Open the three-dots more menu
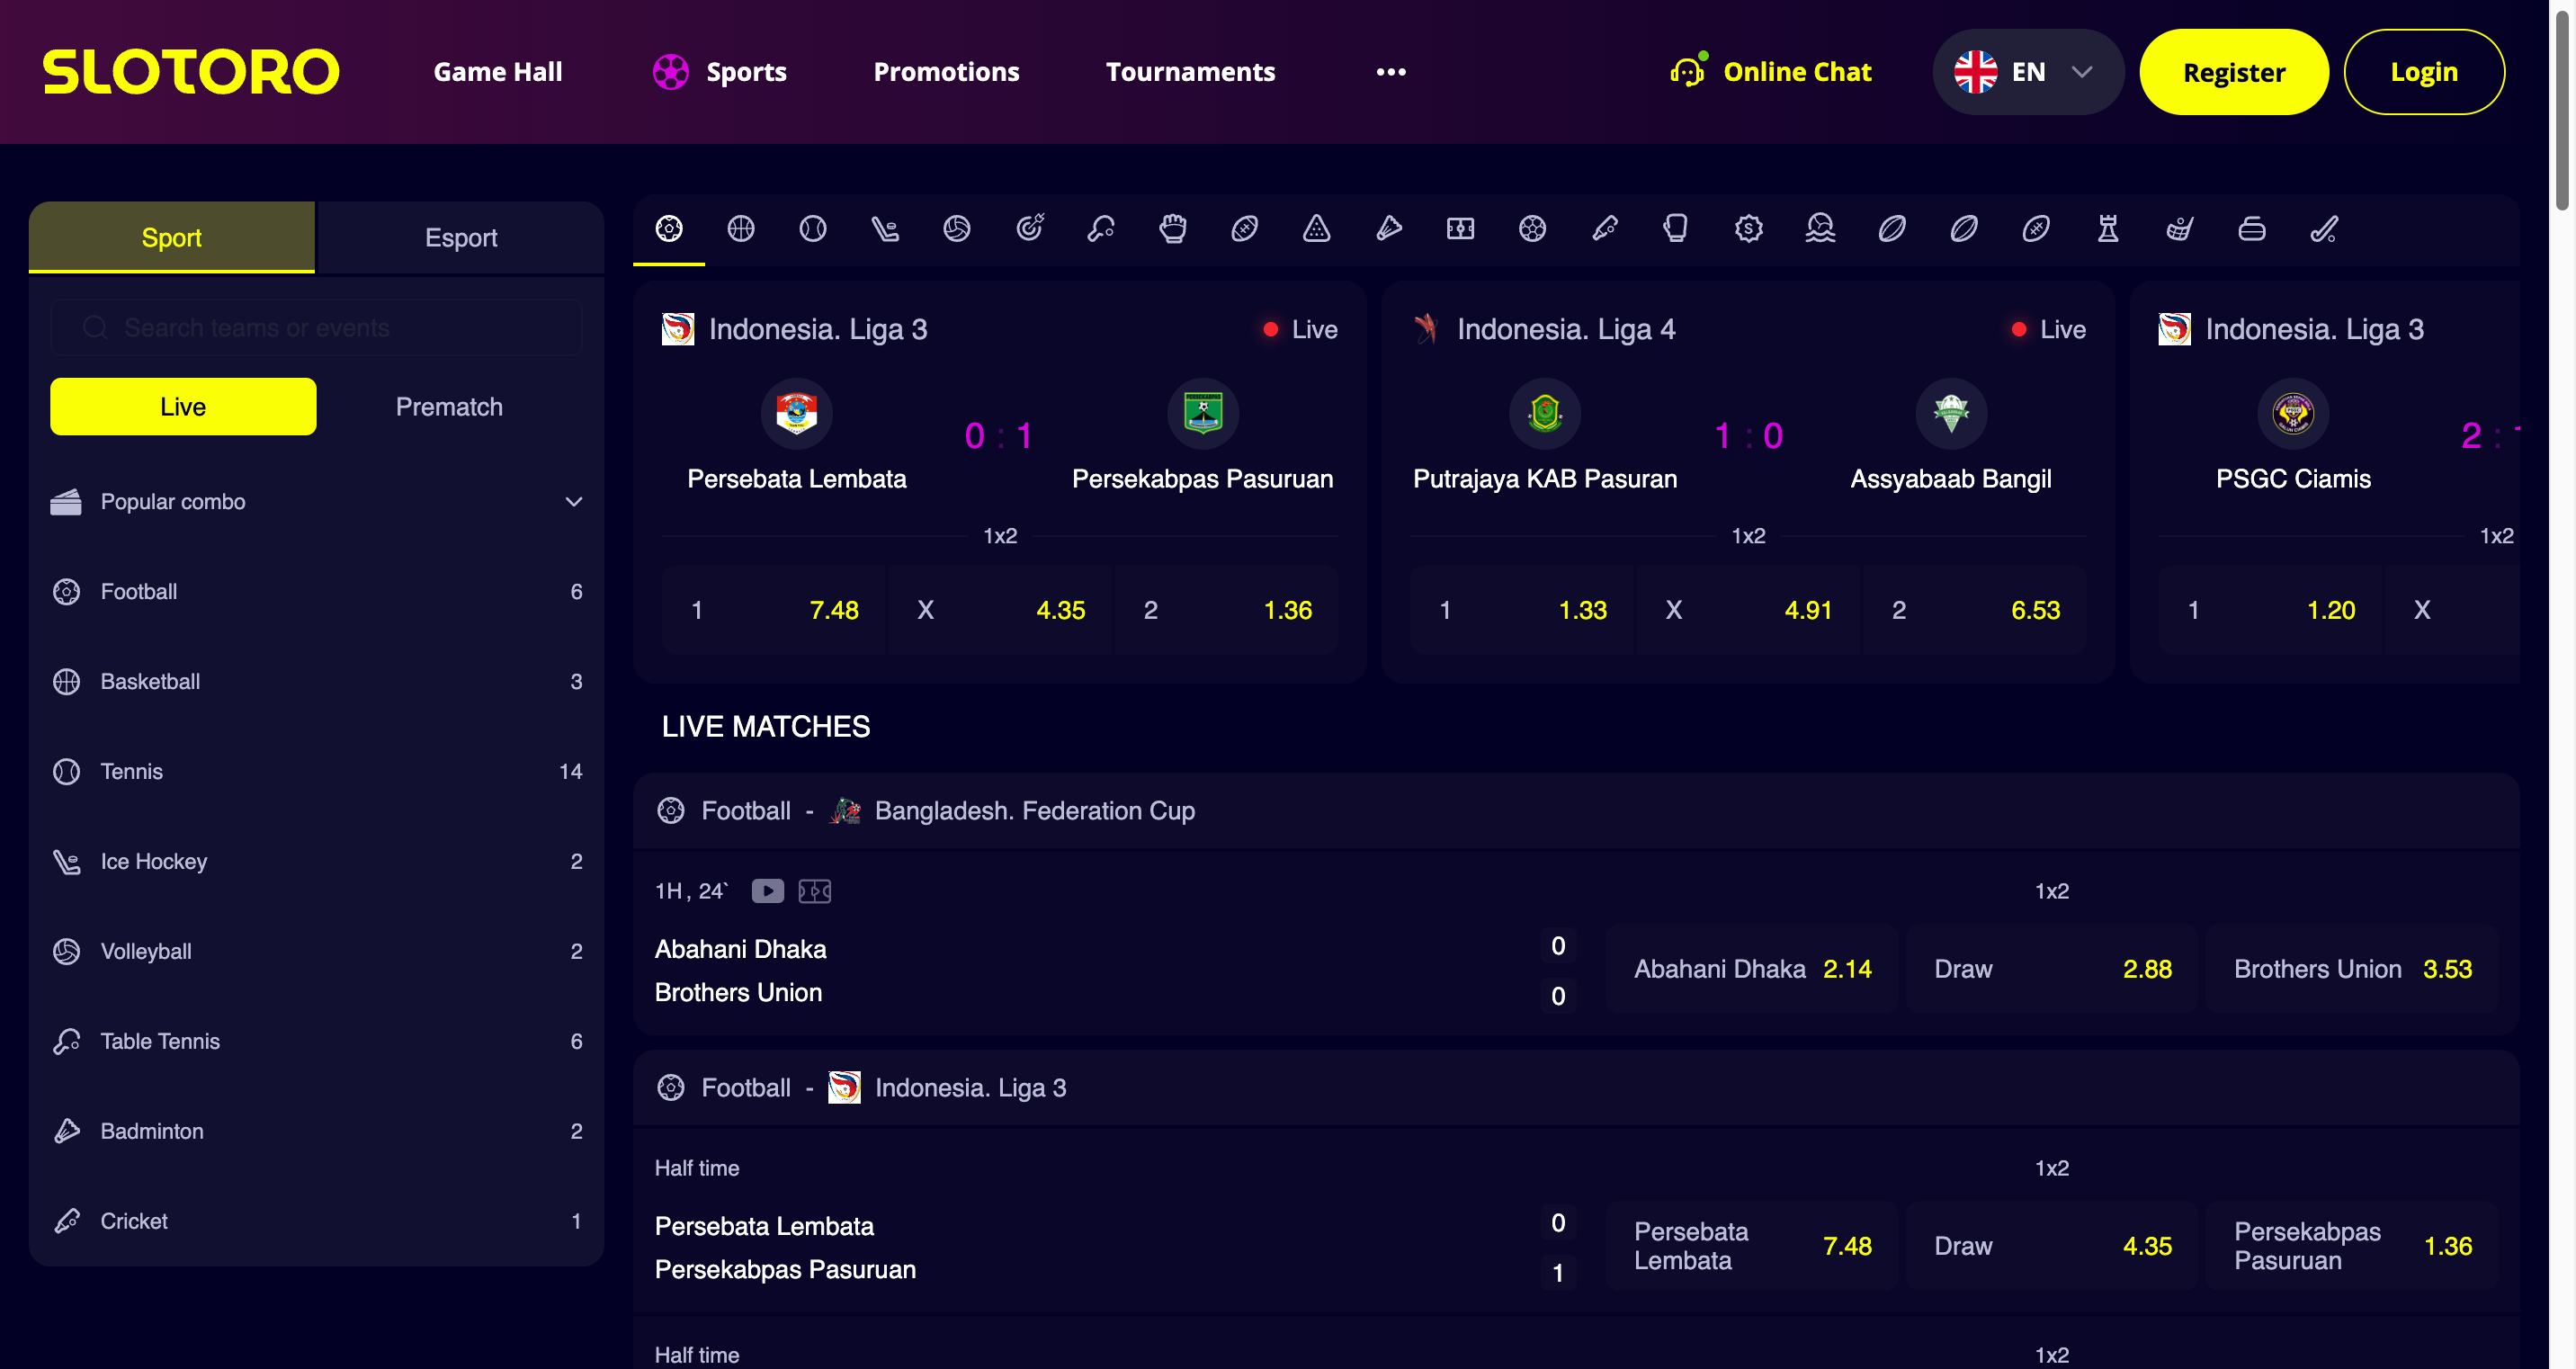Viewport: 2576px width, 1369px height. pyautogui.click(x=1391, y=72)
